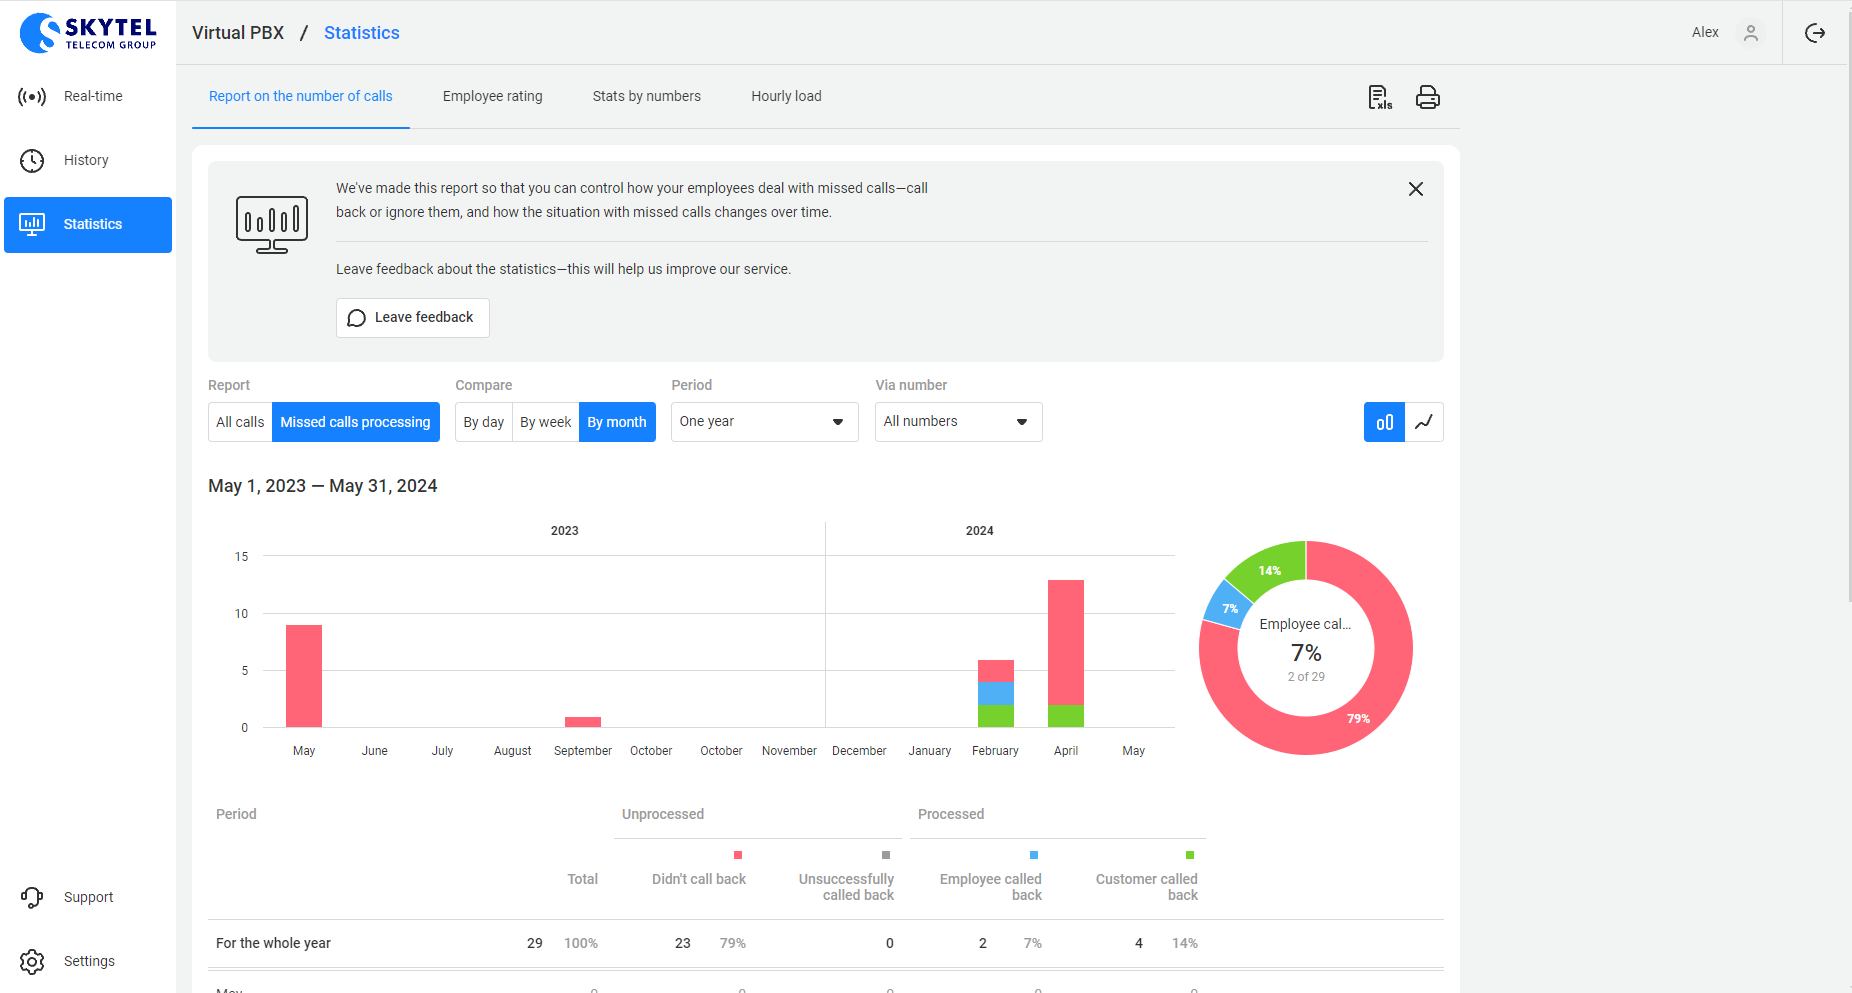Viewport: 1852px width, 993px height.
Task: Select Missed calls processing report
Action: tap(355, 422)
